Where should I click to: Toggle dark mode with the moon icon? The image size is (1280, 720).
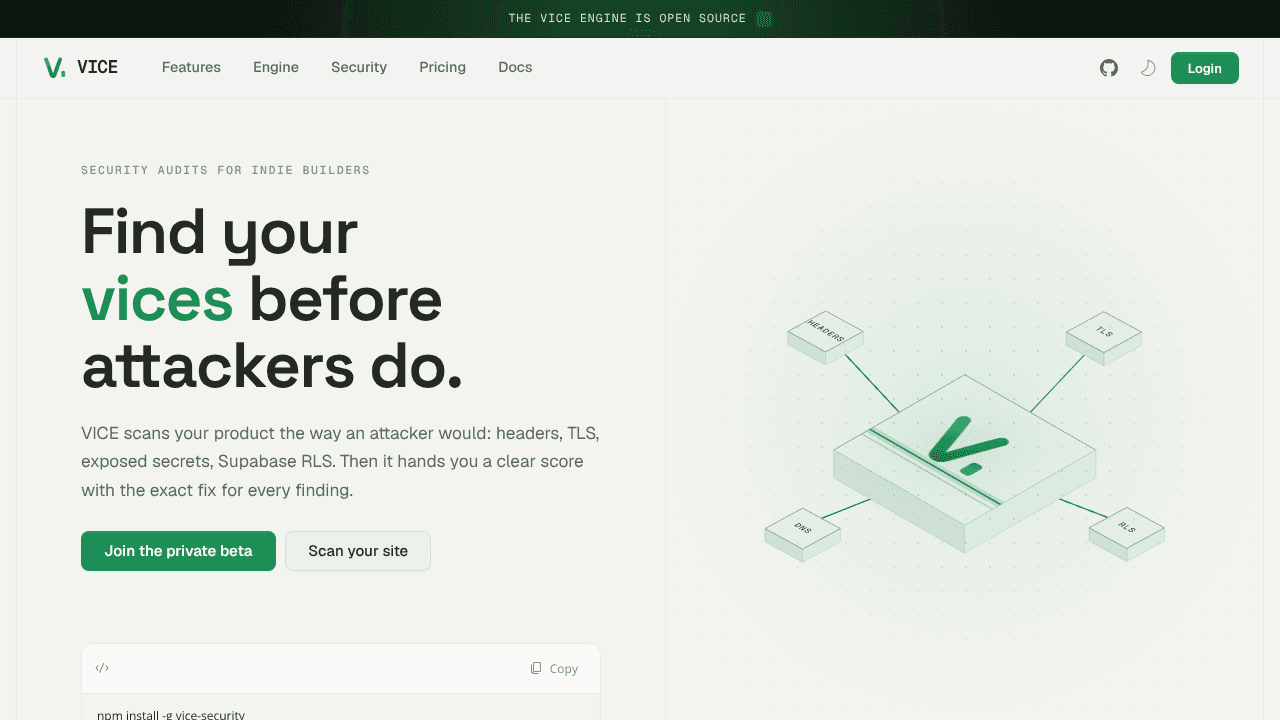click(1148, 68)
